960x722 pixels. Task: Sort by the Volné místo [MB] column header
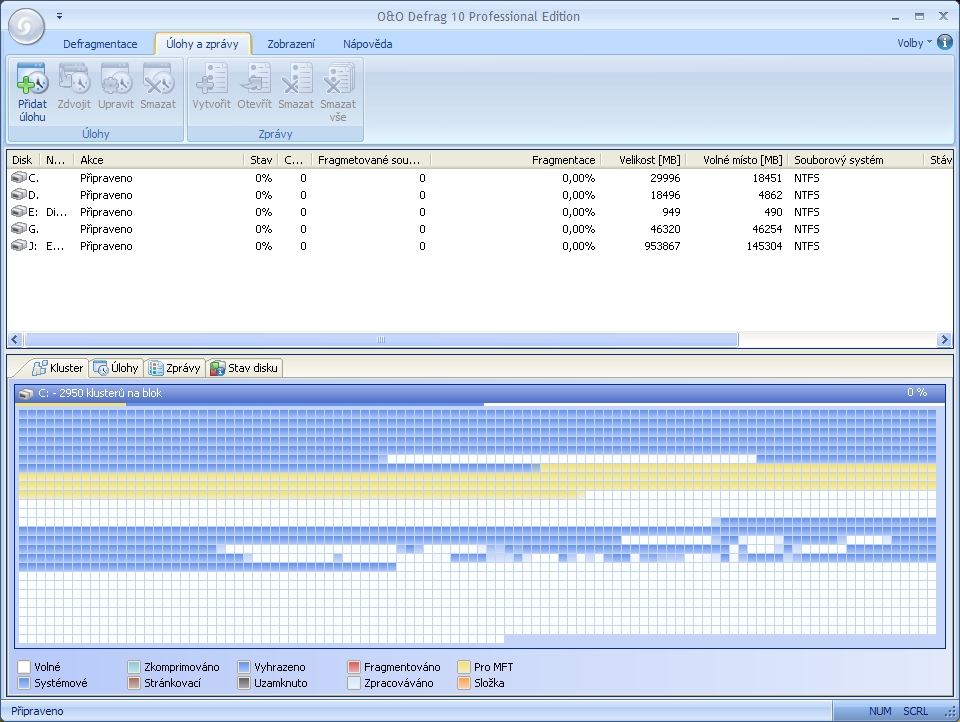click(x=737, y=160)
